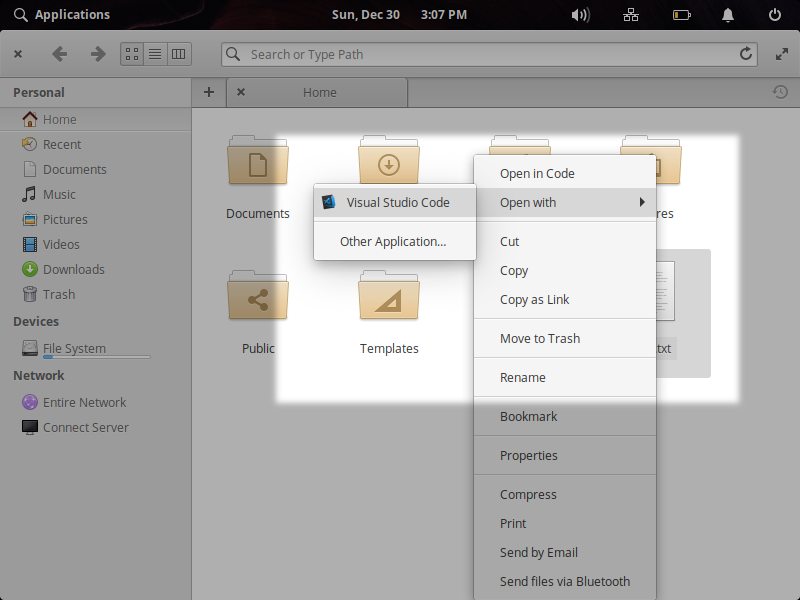Screen dimensions: 800x600
Task: Open Trash in the sidebar
Action: pos(95,294)
